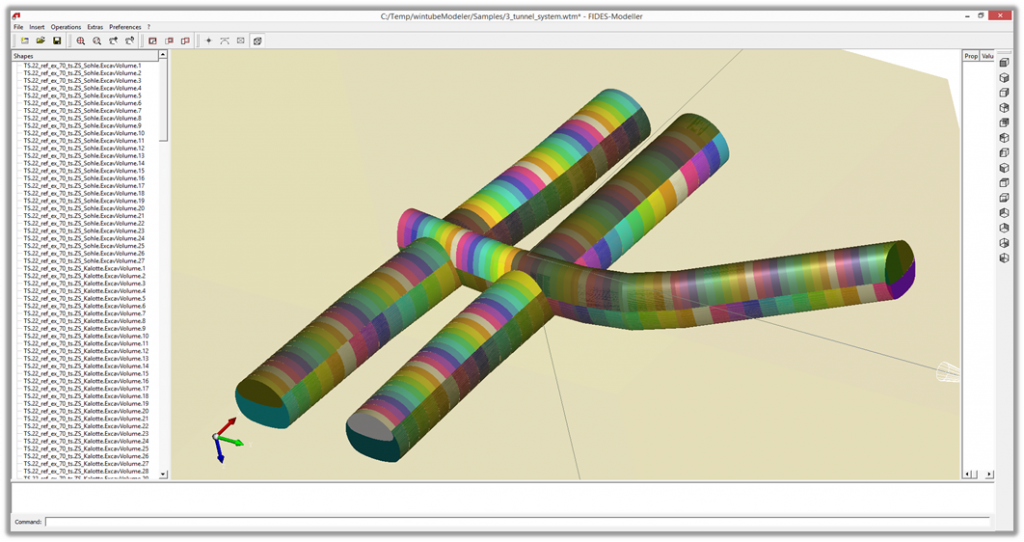This screenshot has height=542, width=1024.
Task: Toggle the pressed cube icon in top toolbar
Action: [257, 41]
